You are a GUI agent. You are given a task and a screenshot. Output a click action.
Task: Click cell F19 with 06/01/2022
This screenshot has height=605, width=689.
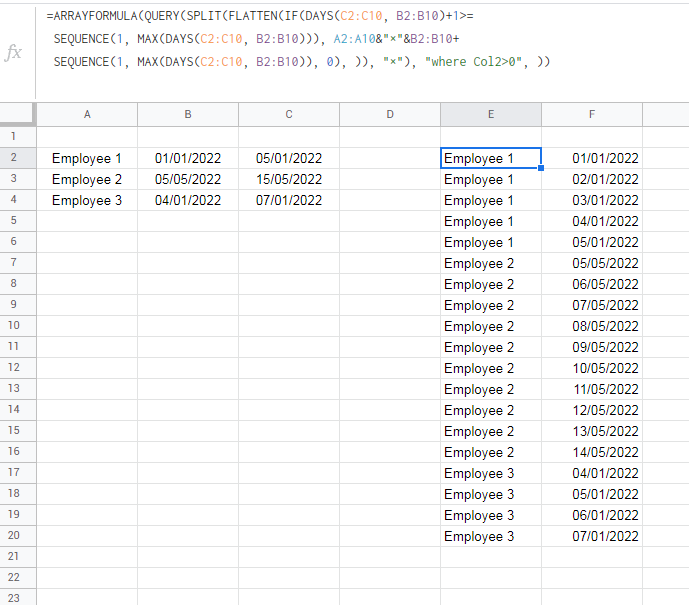[592, 515]
